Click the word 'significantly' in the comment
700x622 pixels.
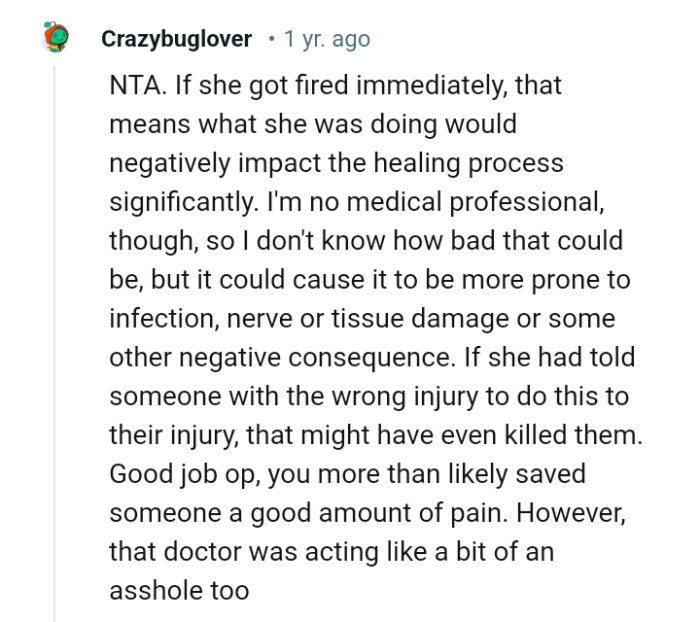pos(180,202)
